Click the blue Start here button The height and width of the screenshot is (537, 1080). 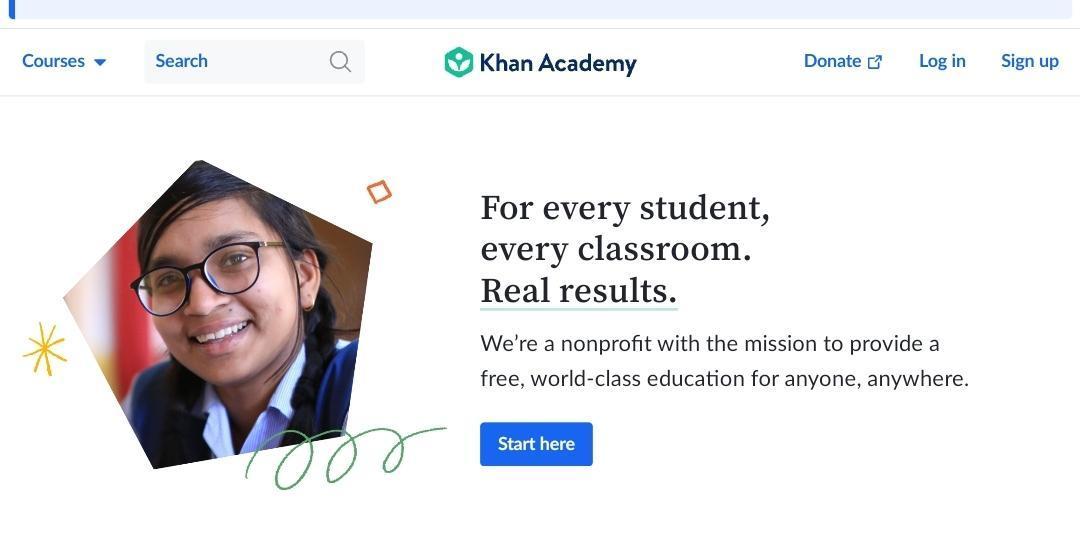click(x=536, y=444)
